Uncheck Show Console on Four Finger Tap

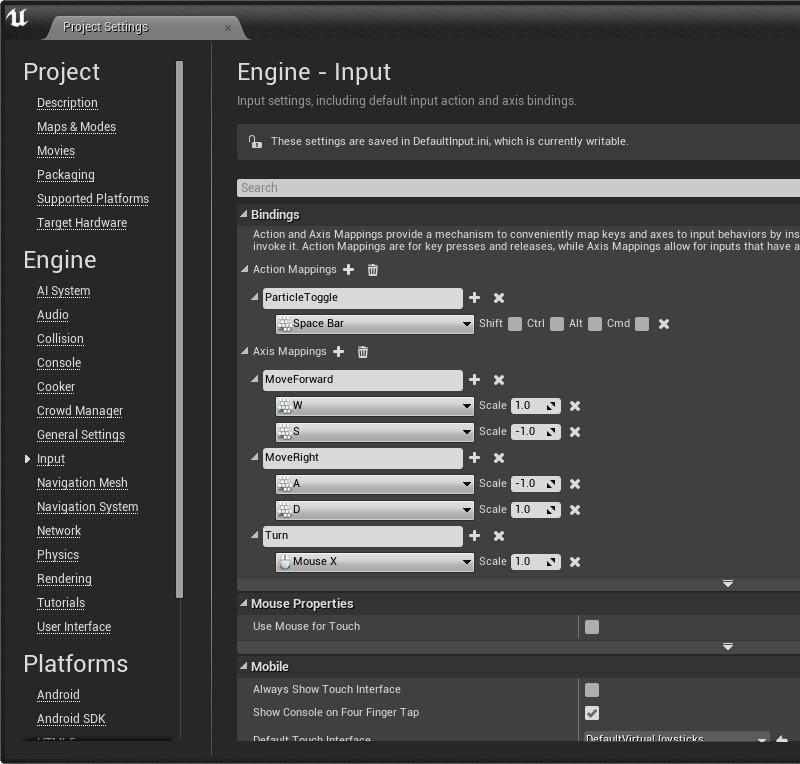tap(592, 713)
